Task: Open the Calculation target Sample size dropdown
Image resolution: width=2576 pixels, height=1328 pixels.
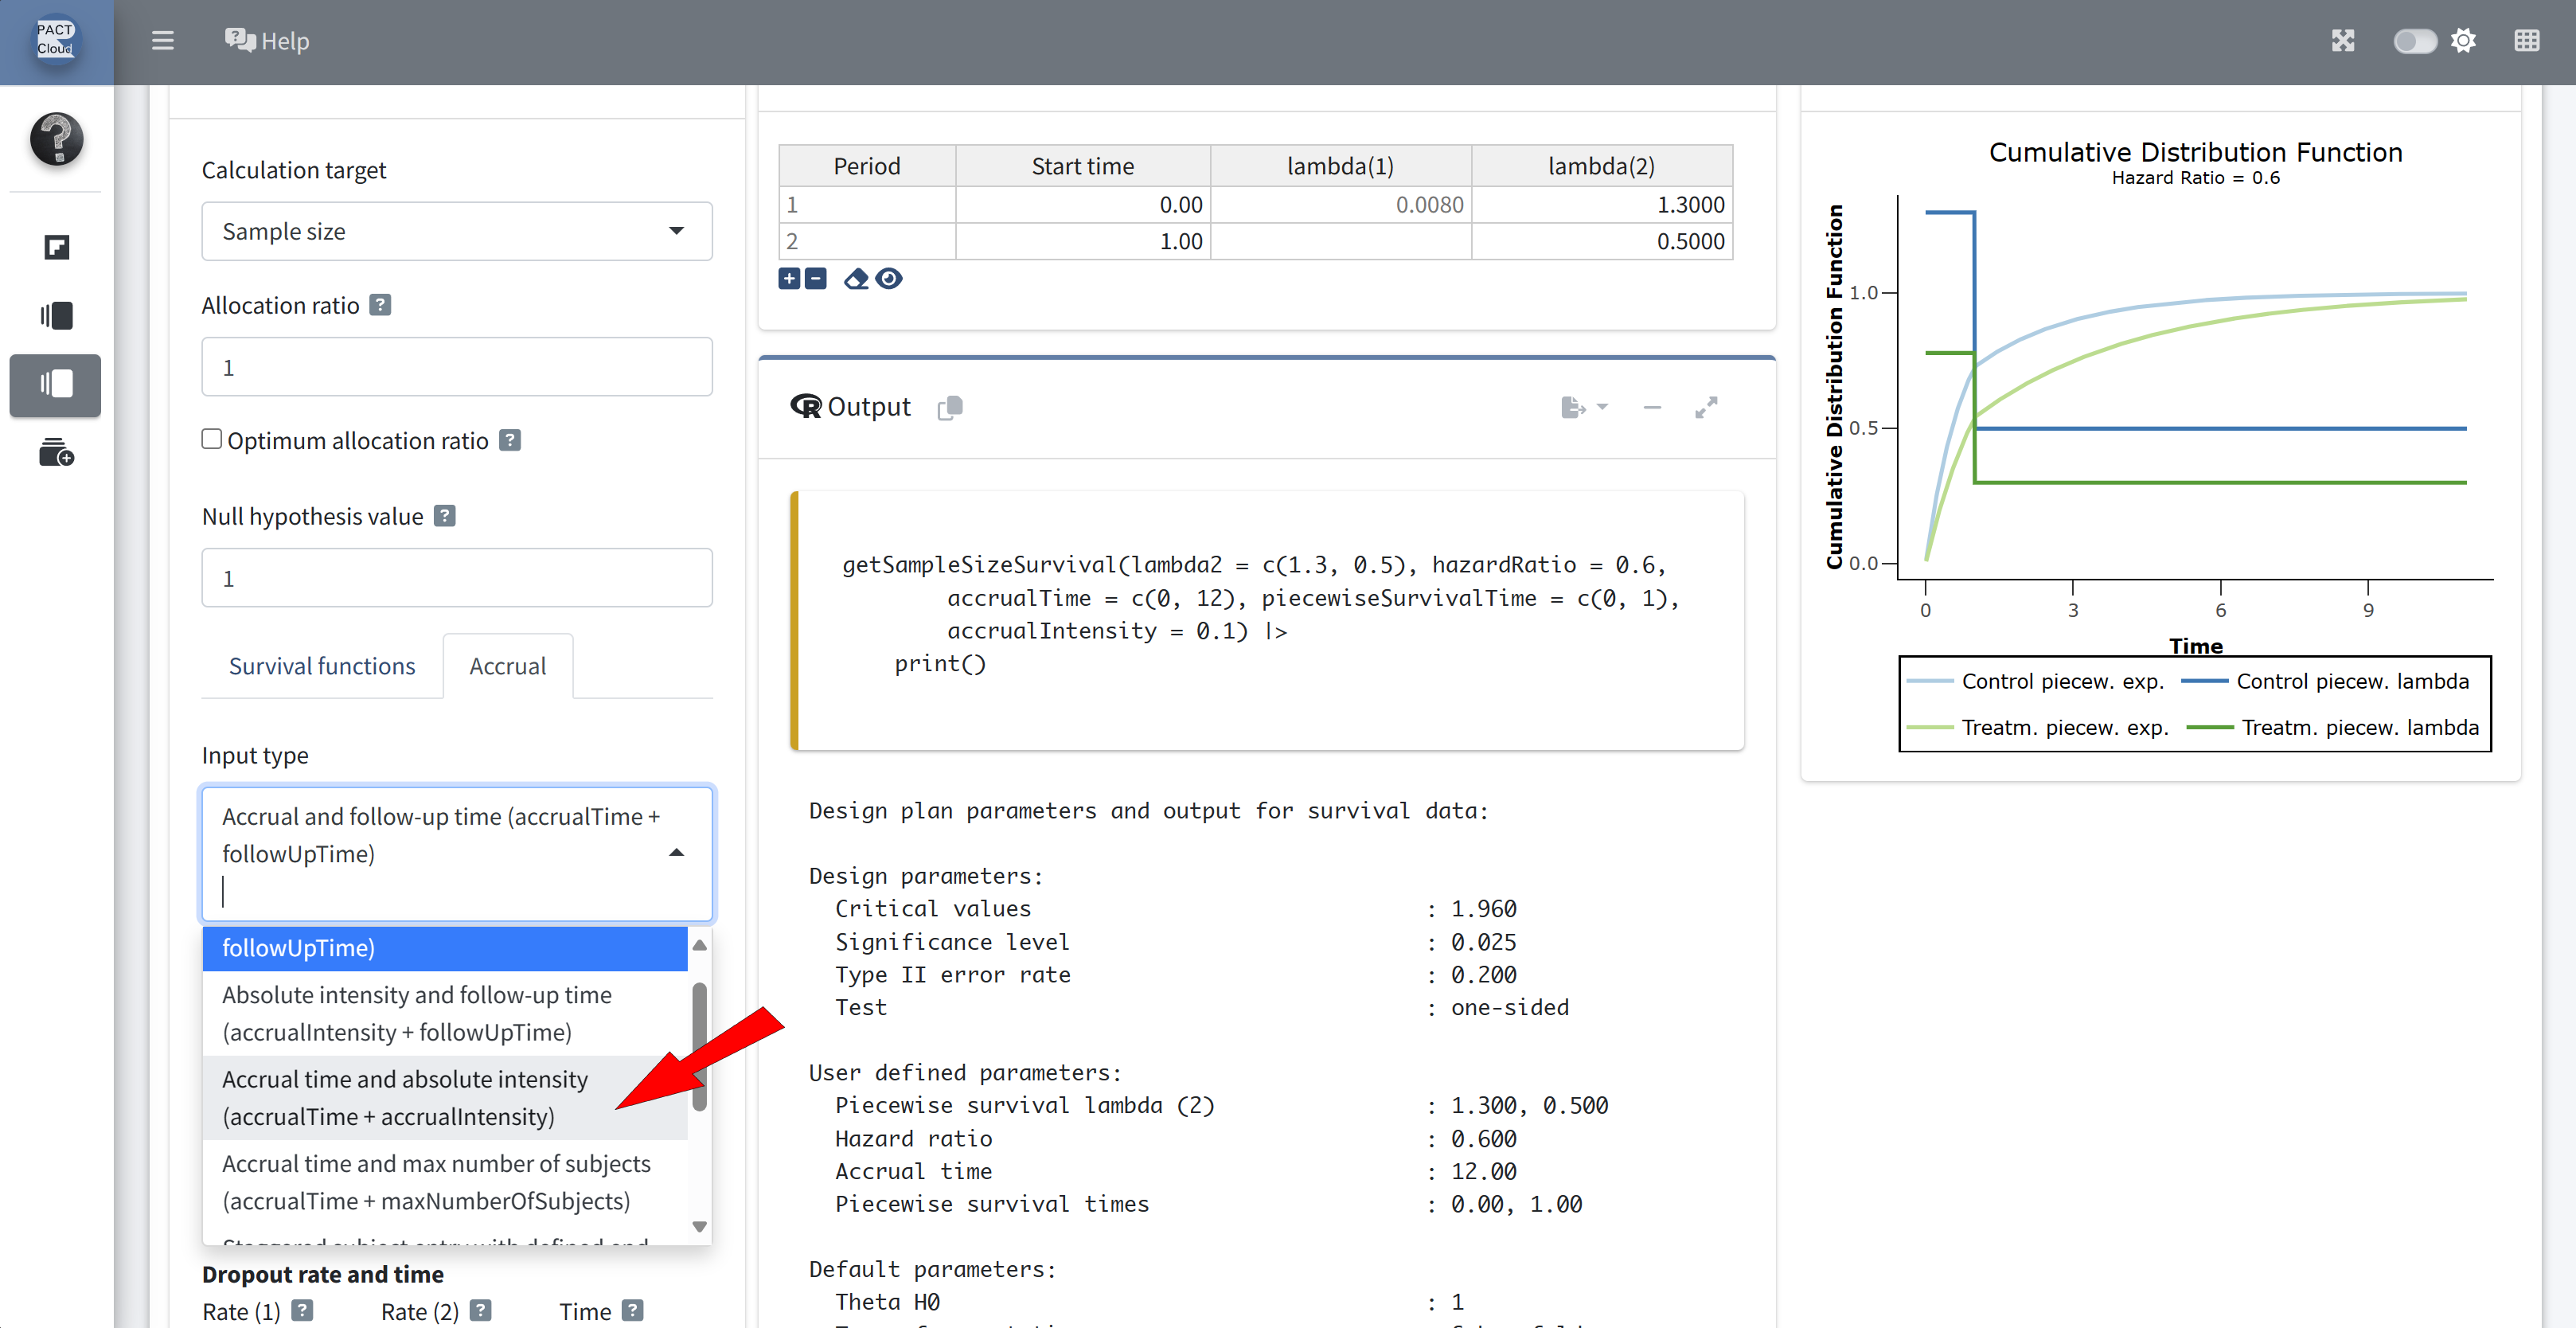Action: tap(457, 231)
